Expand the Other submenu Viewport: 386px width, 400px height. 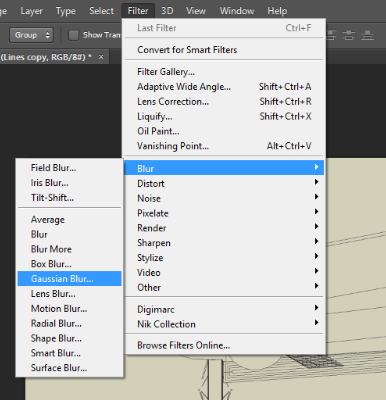(x=224, y=287)
